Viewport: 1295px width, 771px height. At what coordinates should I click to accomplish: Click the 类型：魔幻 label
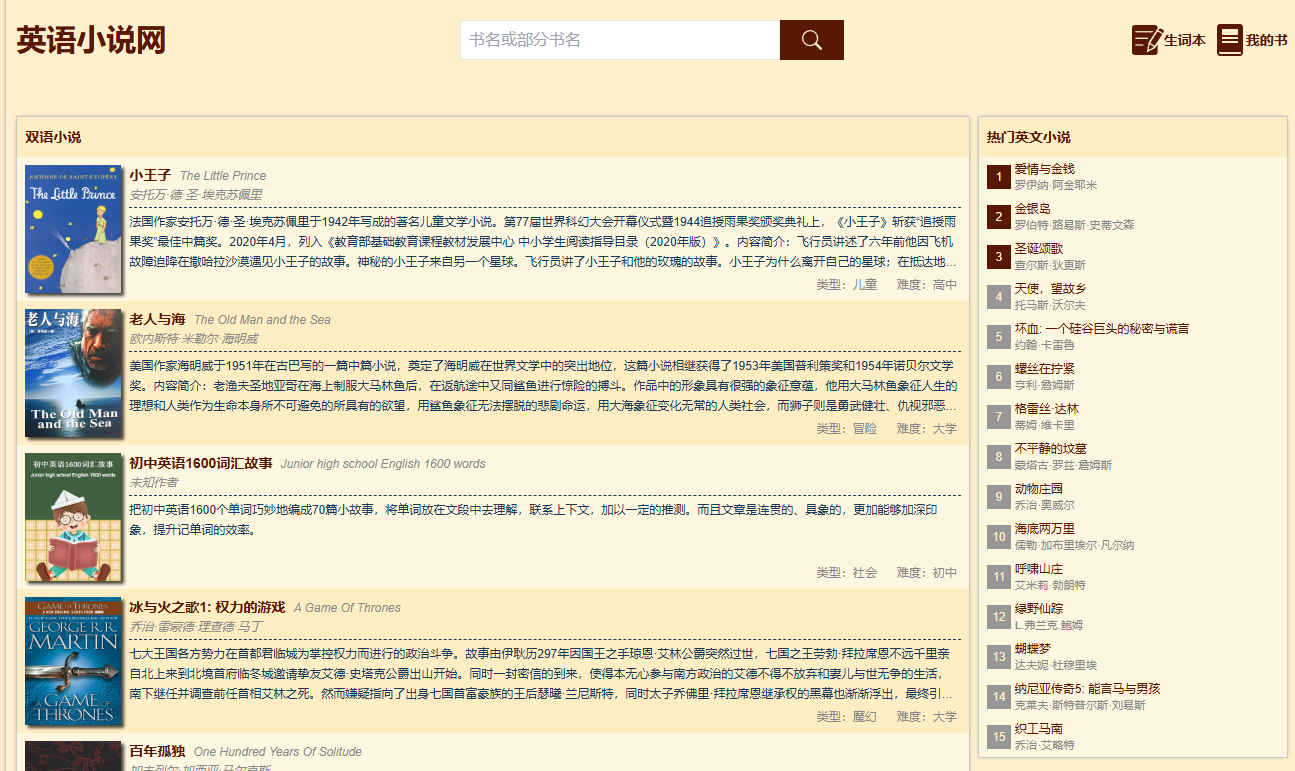tap(846, 717)
